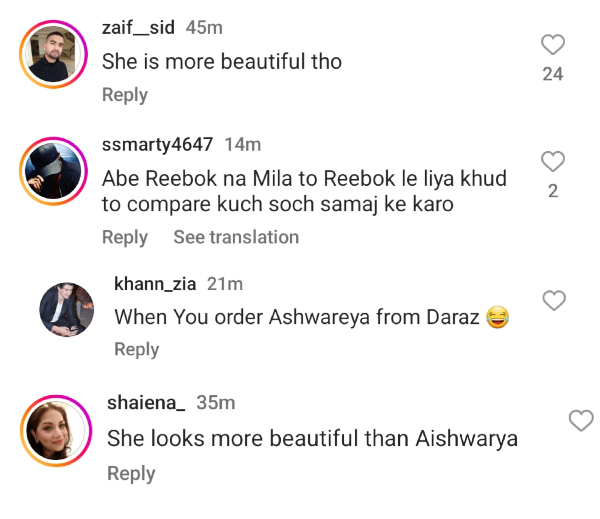View shaiena_'s profile avatar
600x519 pixels.
[x=50, y=429]
